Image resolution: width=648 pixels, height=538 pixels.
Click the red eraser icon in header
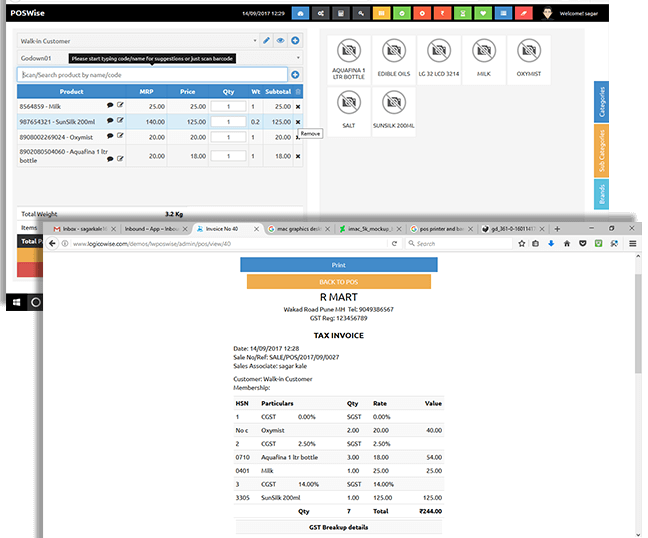(524, 13)
